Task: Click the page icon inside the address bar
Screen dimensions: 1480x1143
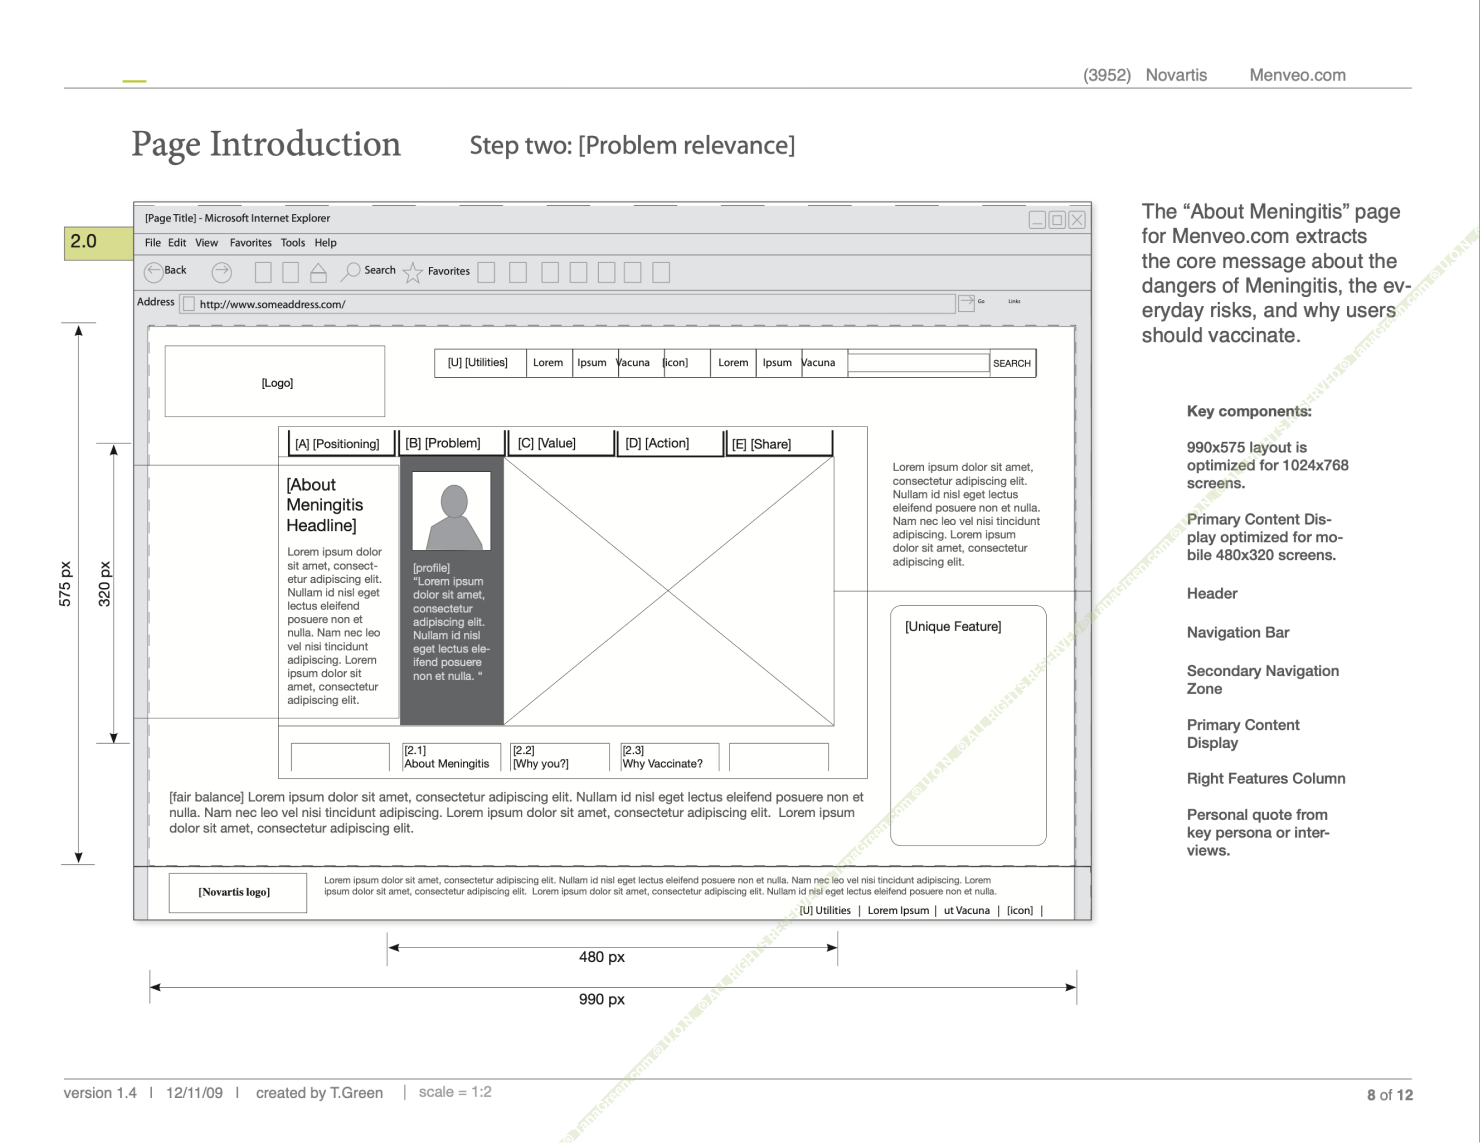Action: pos(189,304)
